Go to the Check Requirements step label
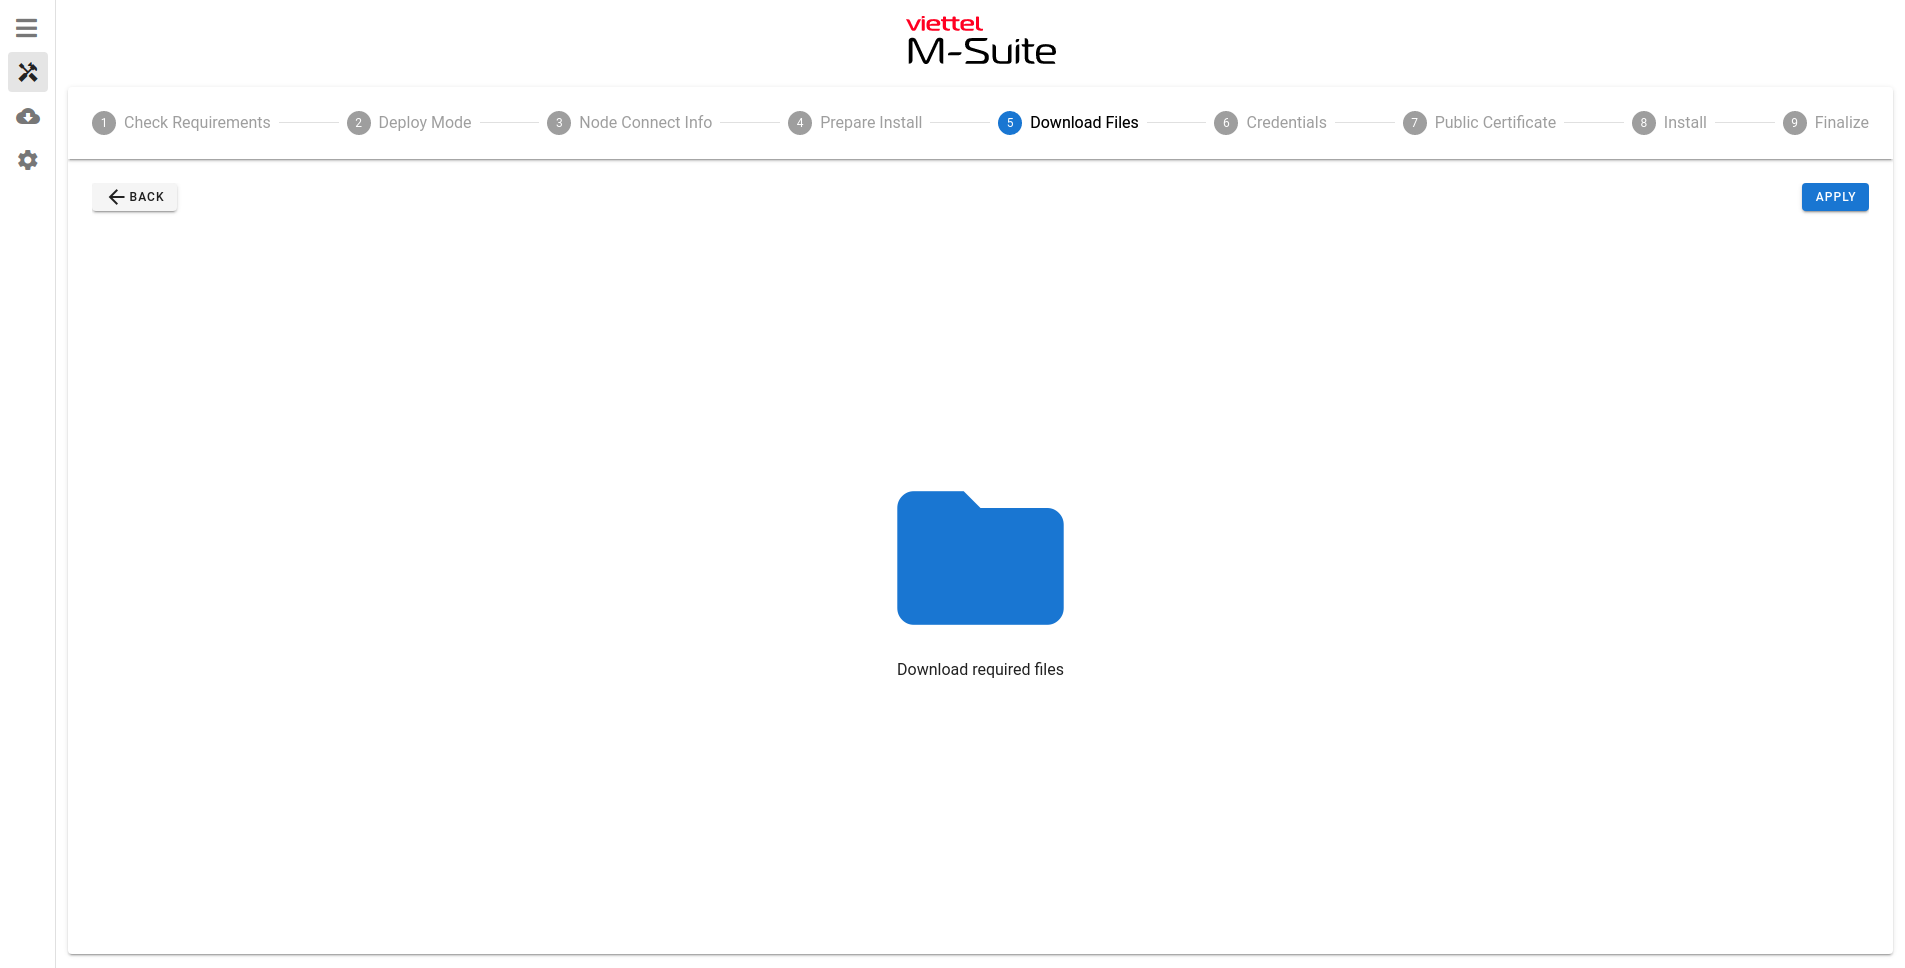The width and height of the screenshot is (1905, 968). (x=197, y=122)
